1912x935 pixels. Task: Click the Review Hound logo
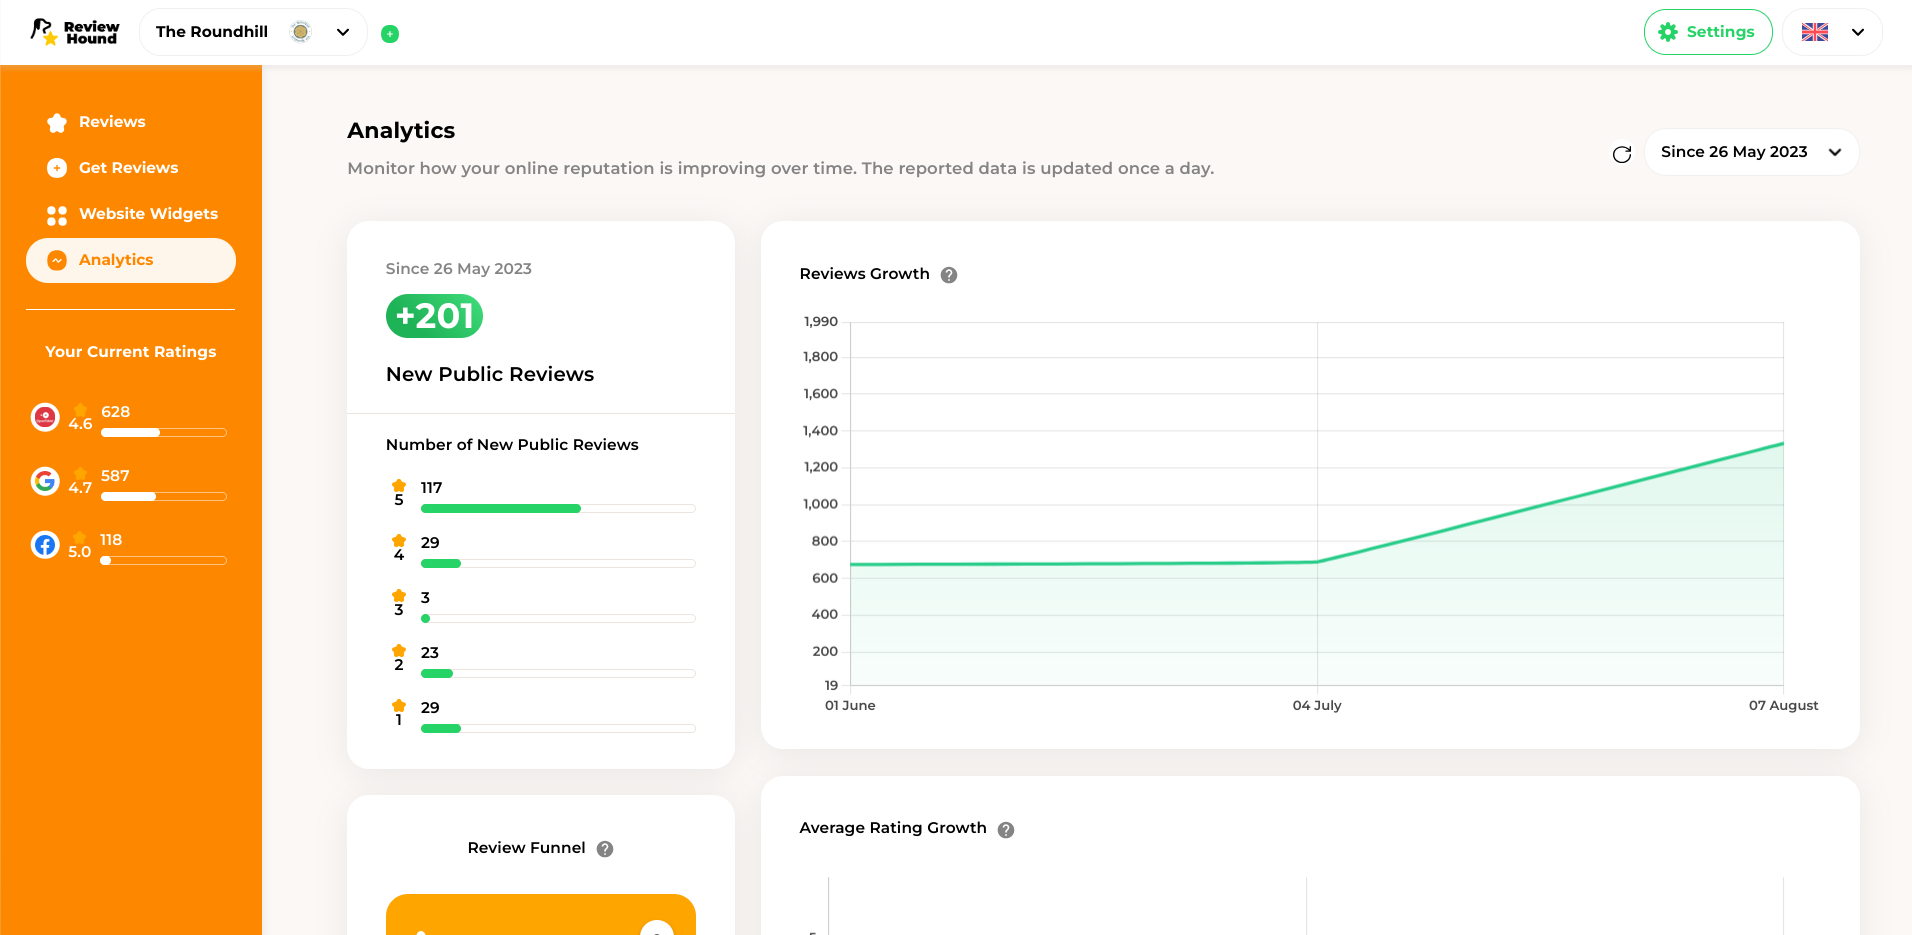75,32
